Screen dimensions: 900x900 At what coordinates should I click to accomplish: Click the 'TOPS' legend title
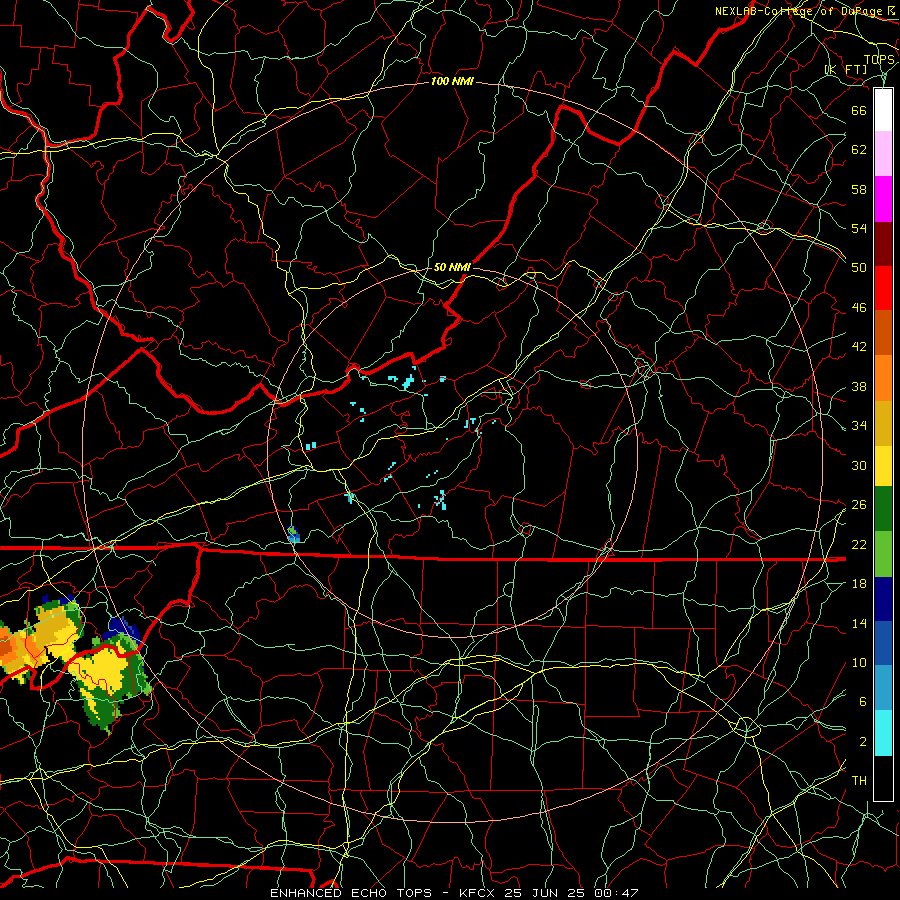pos(879,60)
